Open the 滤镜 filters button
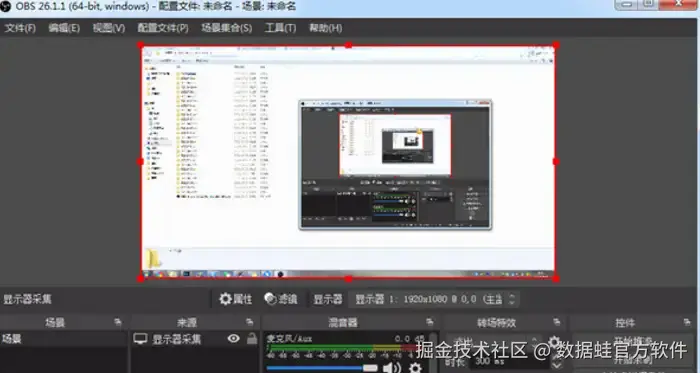Image resolution: width=700 pixels, height=373 pixels. click(x=281, y=299)
